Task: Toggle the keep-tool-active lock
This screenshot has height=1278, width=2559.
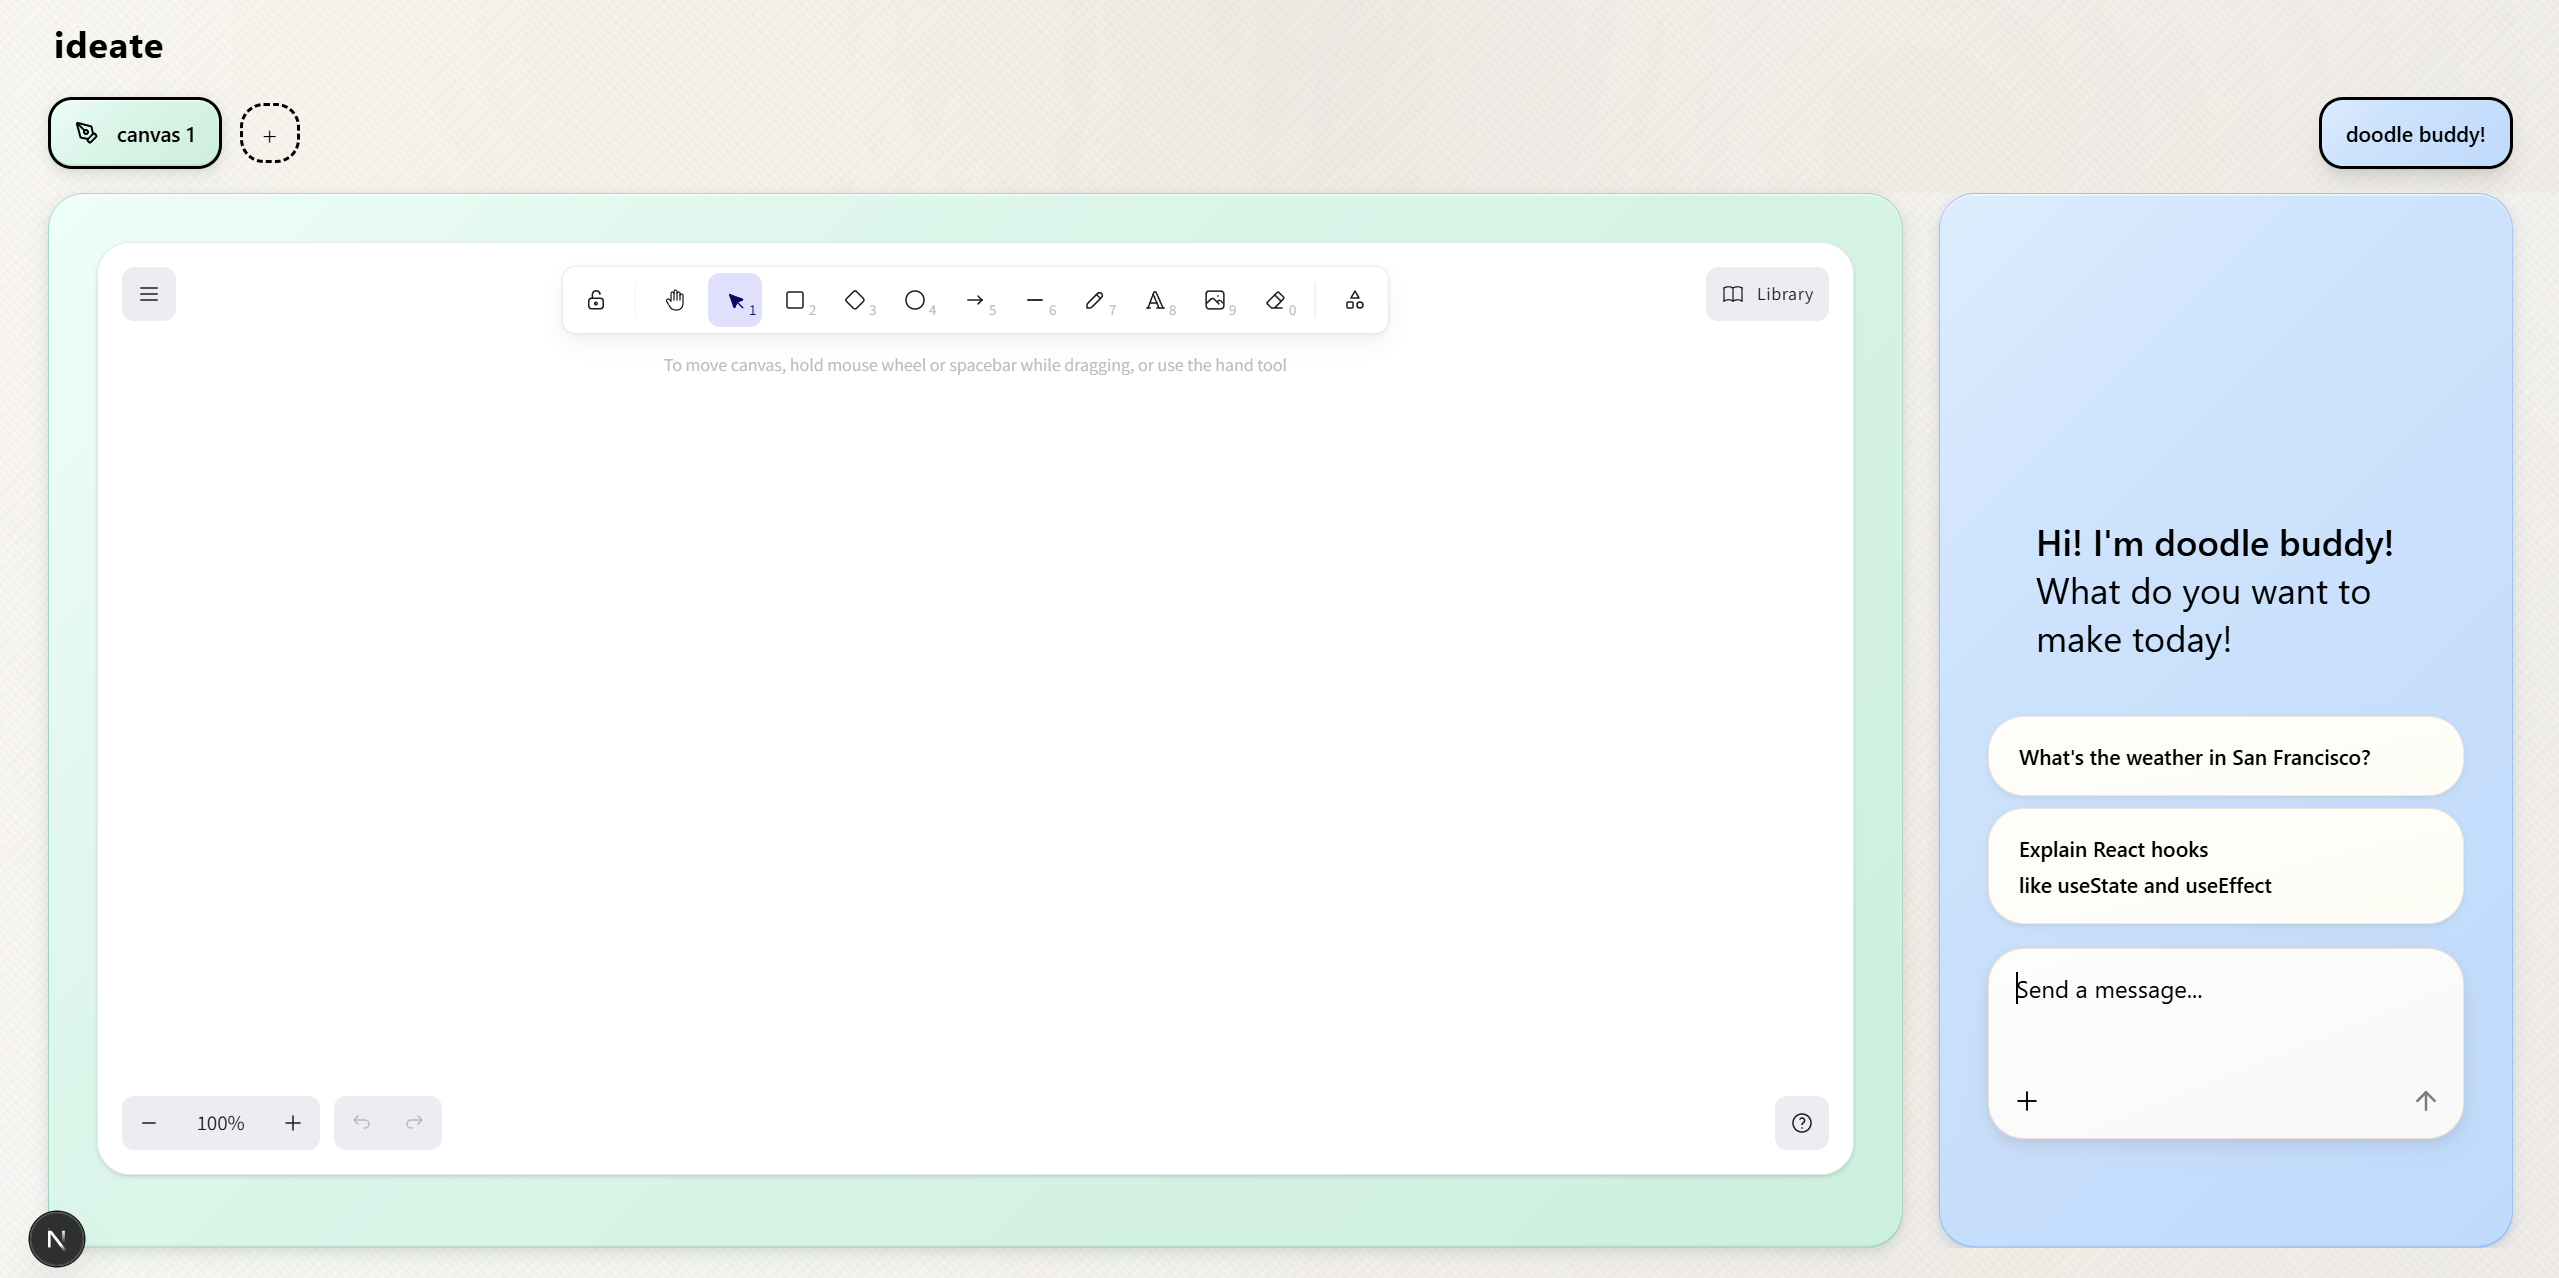Action: point(596,300)
